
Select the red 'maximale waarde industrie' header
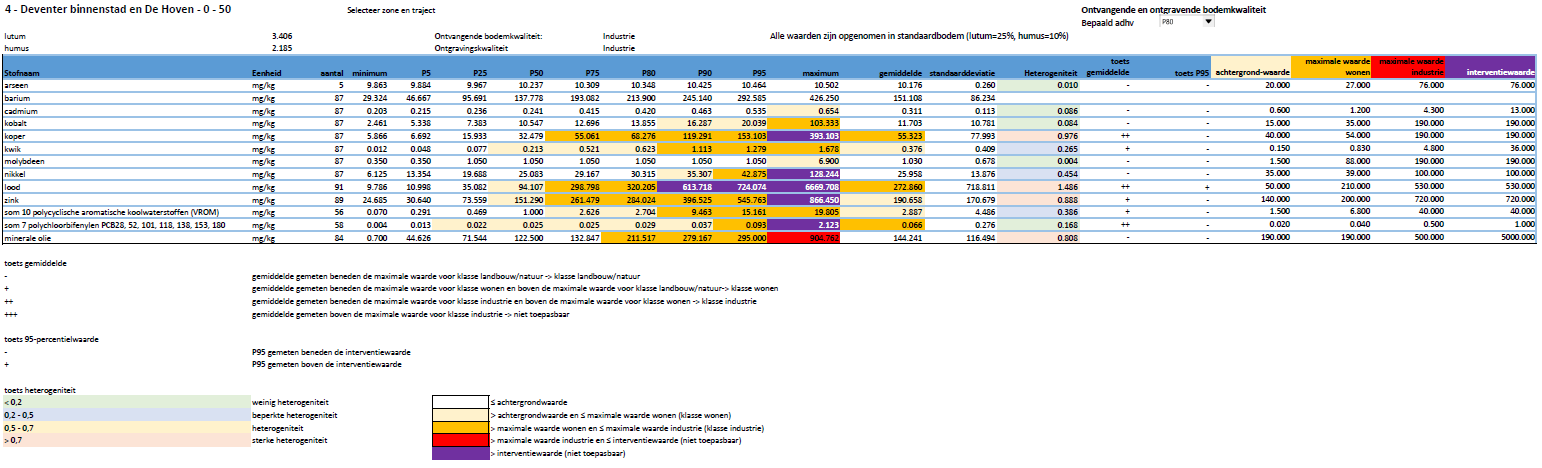point(1409,66)
